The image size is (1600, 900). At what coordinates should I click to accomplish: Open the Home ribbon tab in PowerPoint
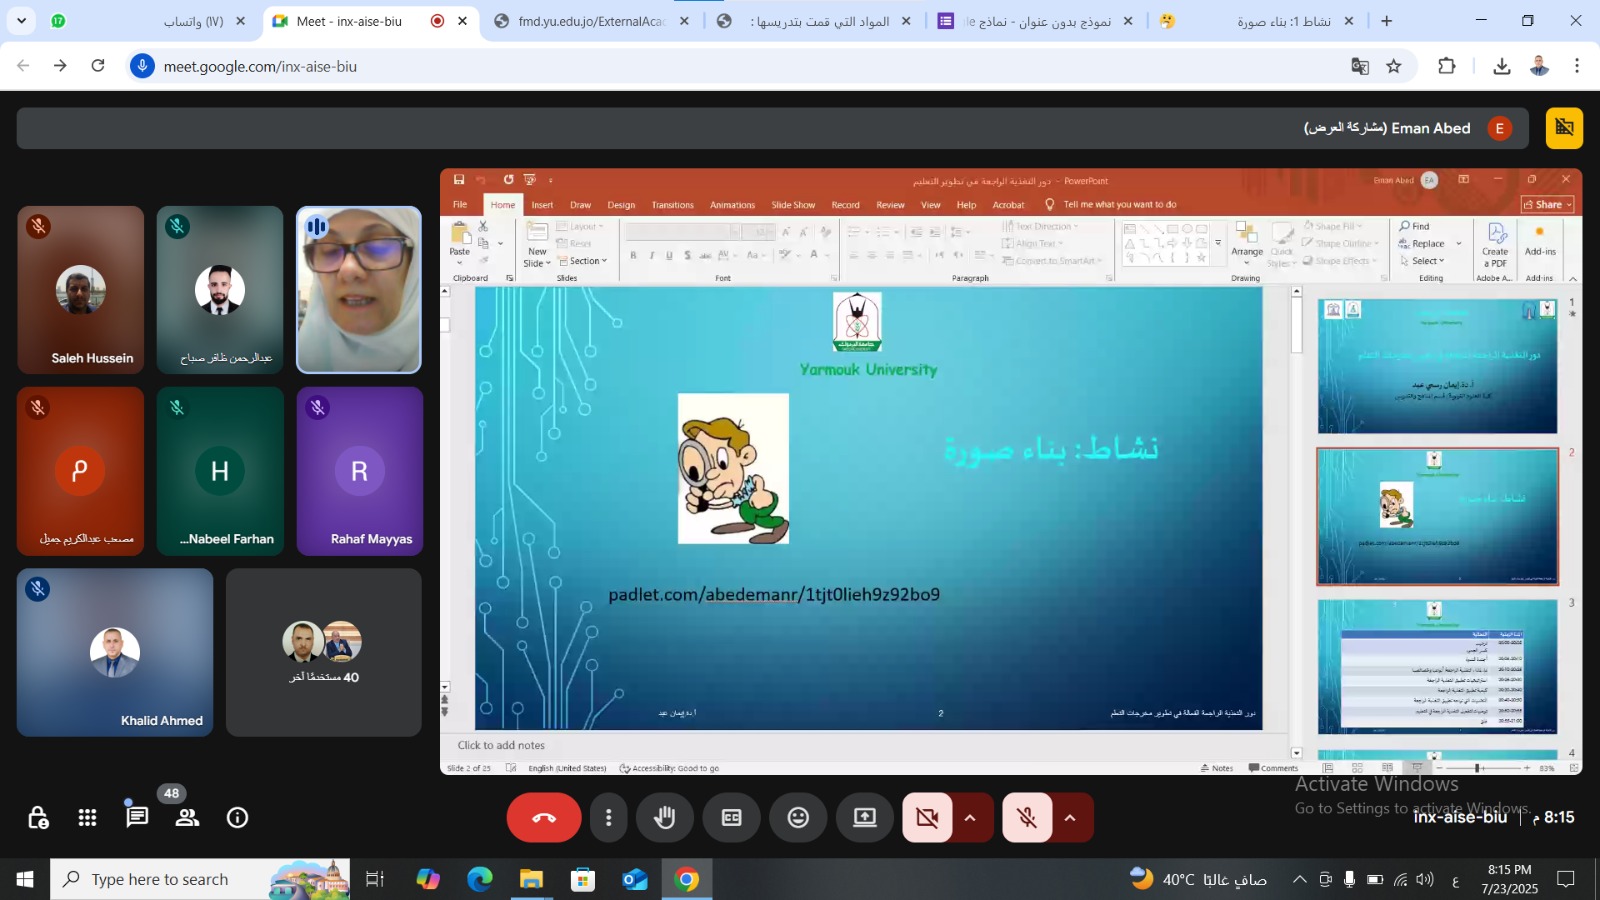click(503, 205)
